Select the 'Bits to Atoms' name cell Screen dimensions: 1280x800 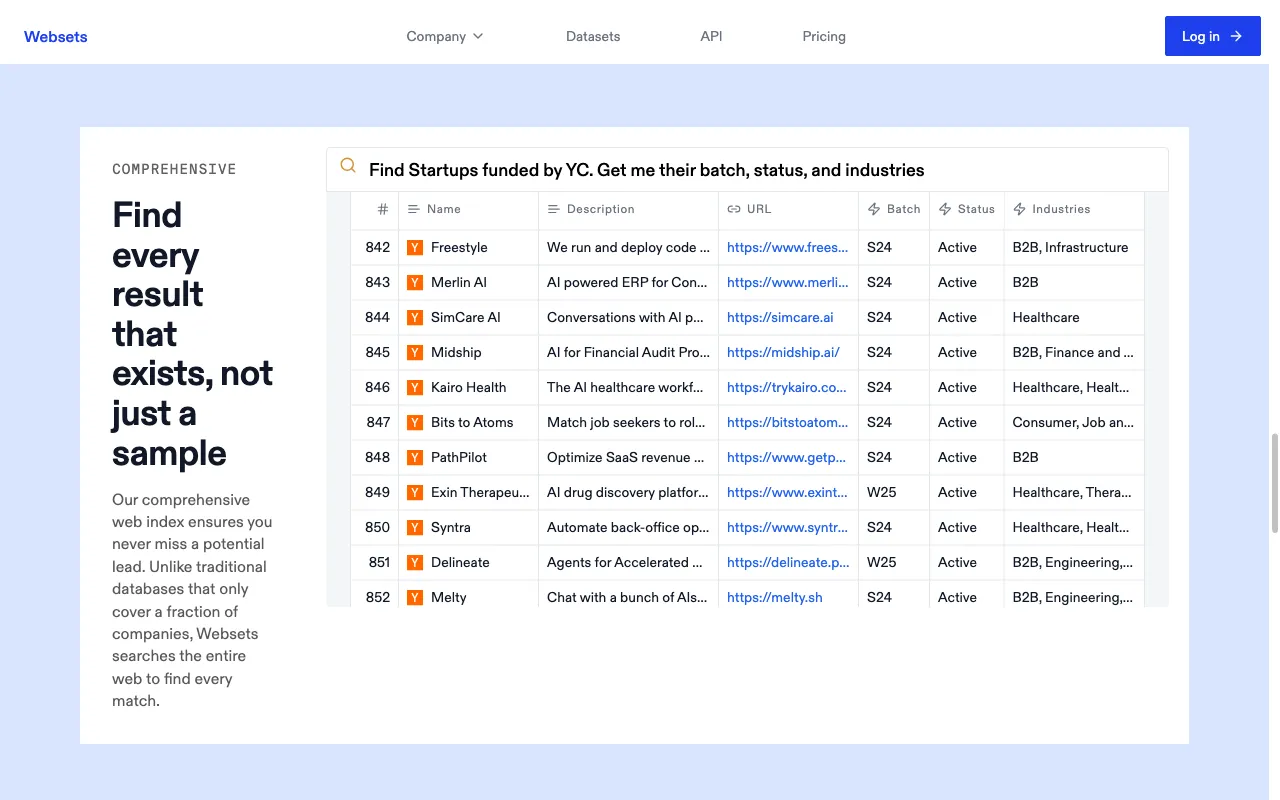[x=468, y=422]
